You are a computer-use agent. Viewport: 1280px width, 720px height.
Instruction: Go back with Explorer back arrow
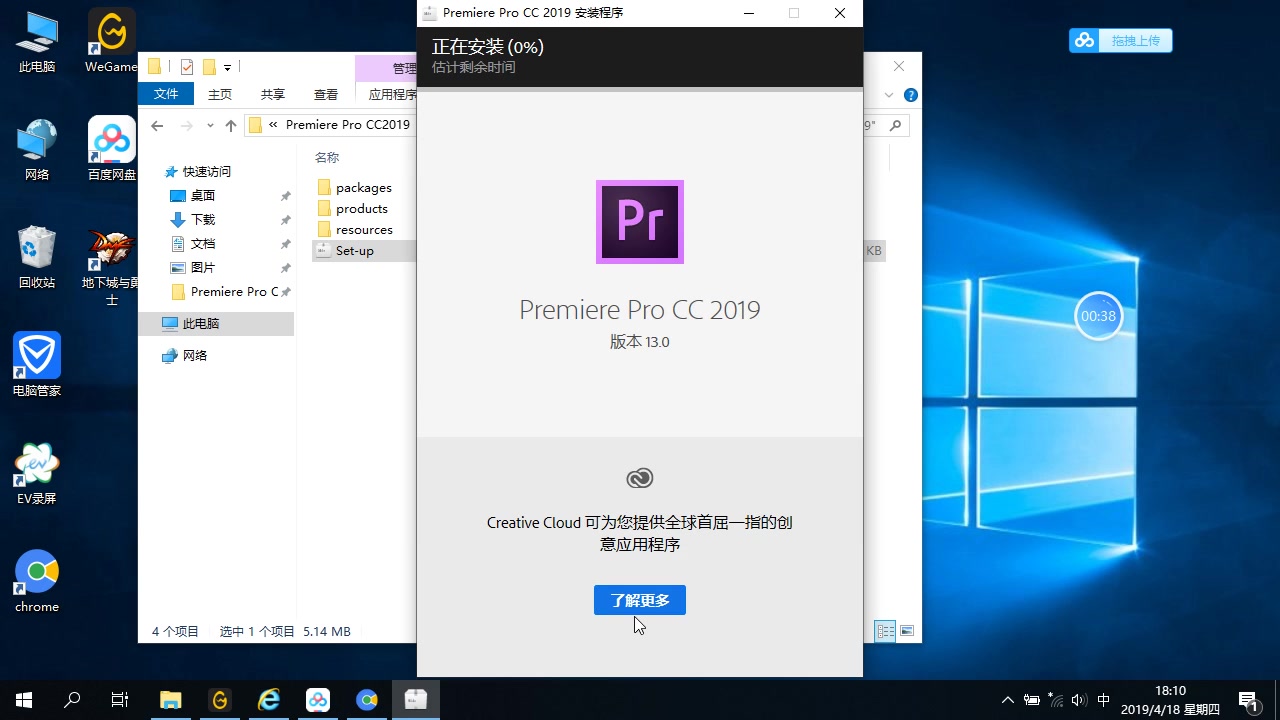pos(157,125)
